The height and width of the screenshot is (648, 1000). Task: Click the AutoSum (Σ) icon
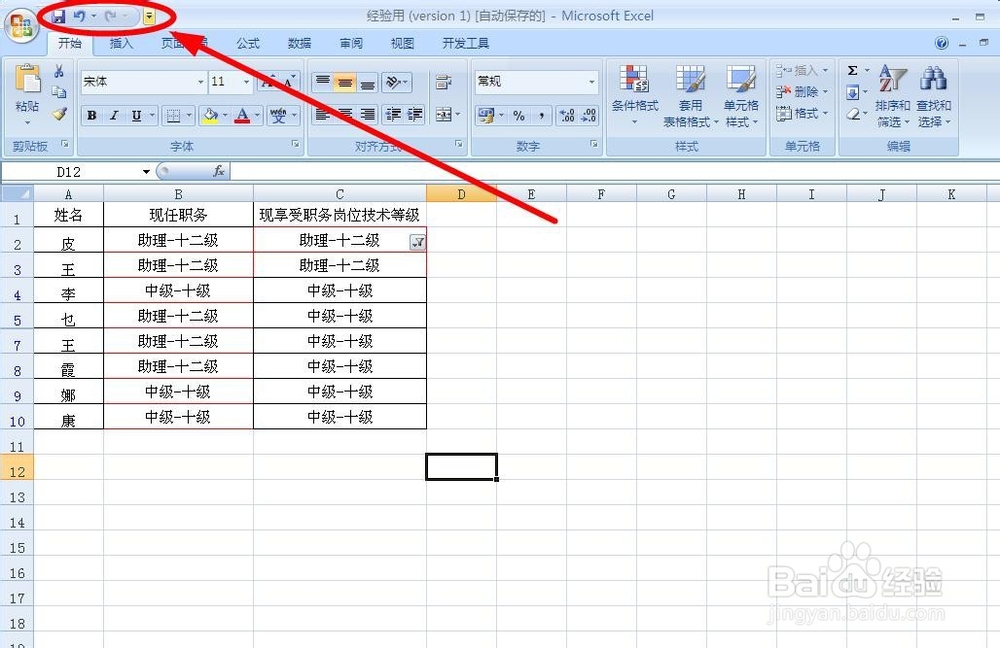click(853, 70)
